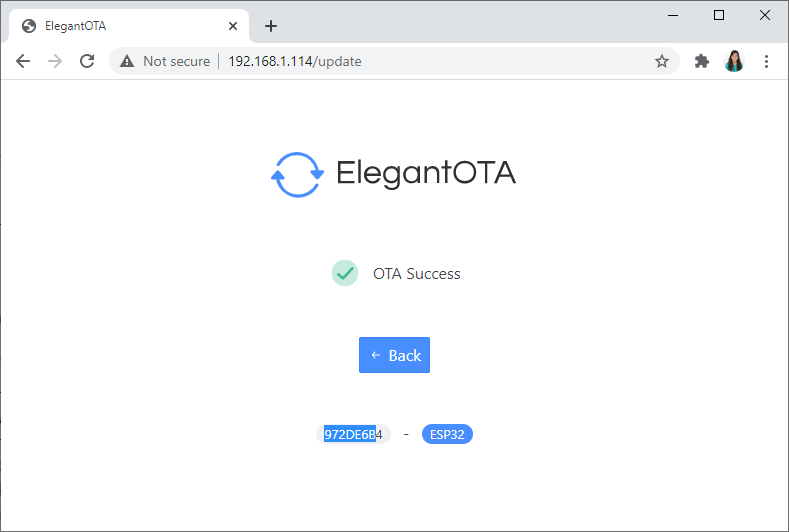Click the 972DE6B4 device ID badge

pyautogui.click(x=353, y=434)
